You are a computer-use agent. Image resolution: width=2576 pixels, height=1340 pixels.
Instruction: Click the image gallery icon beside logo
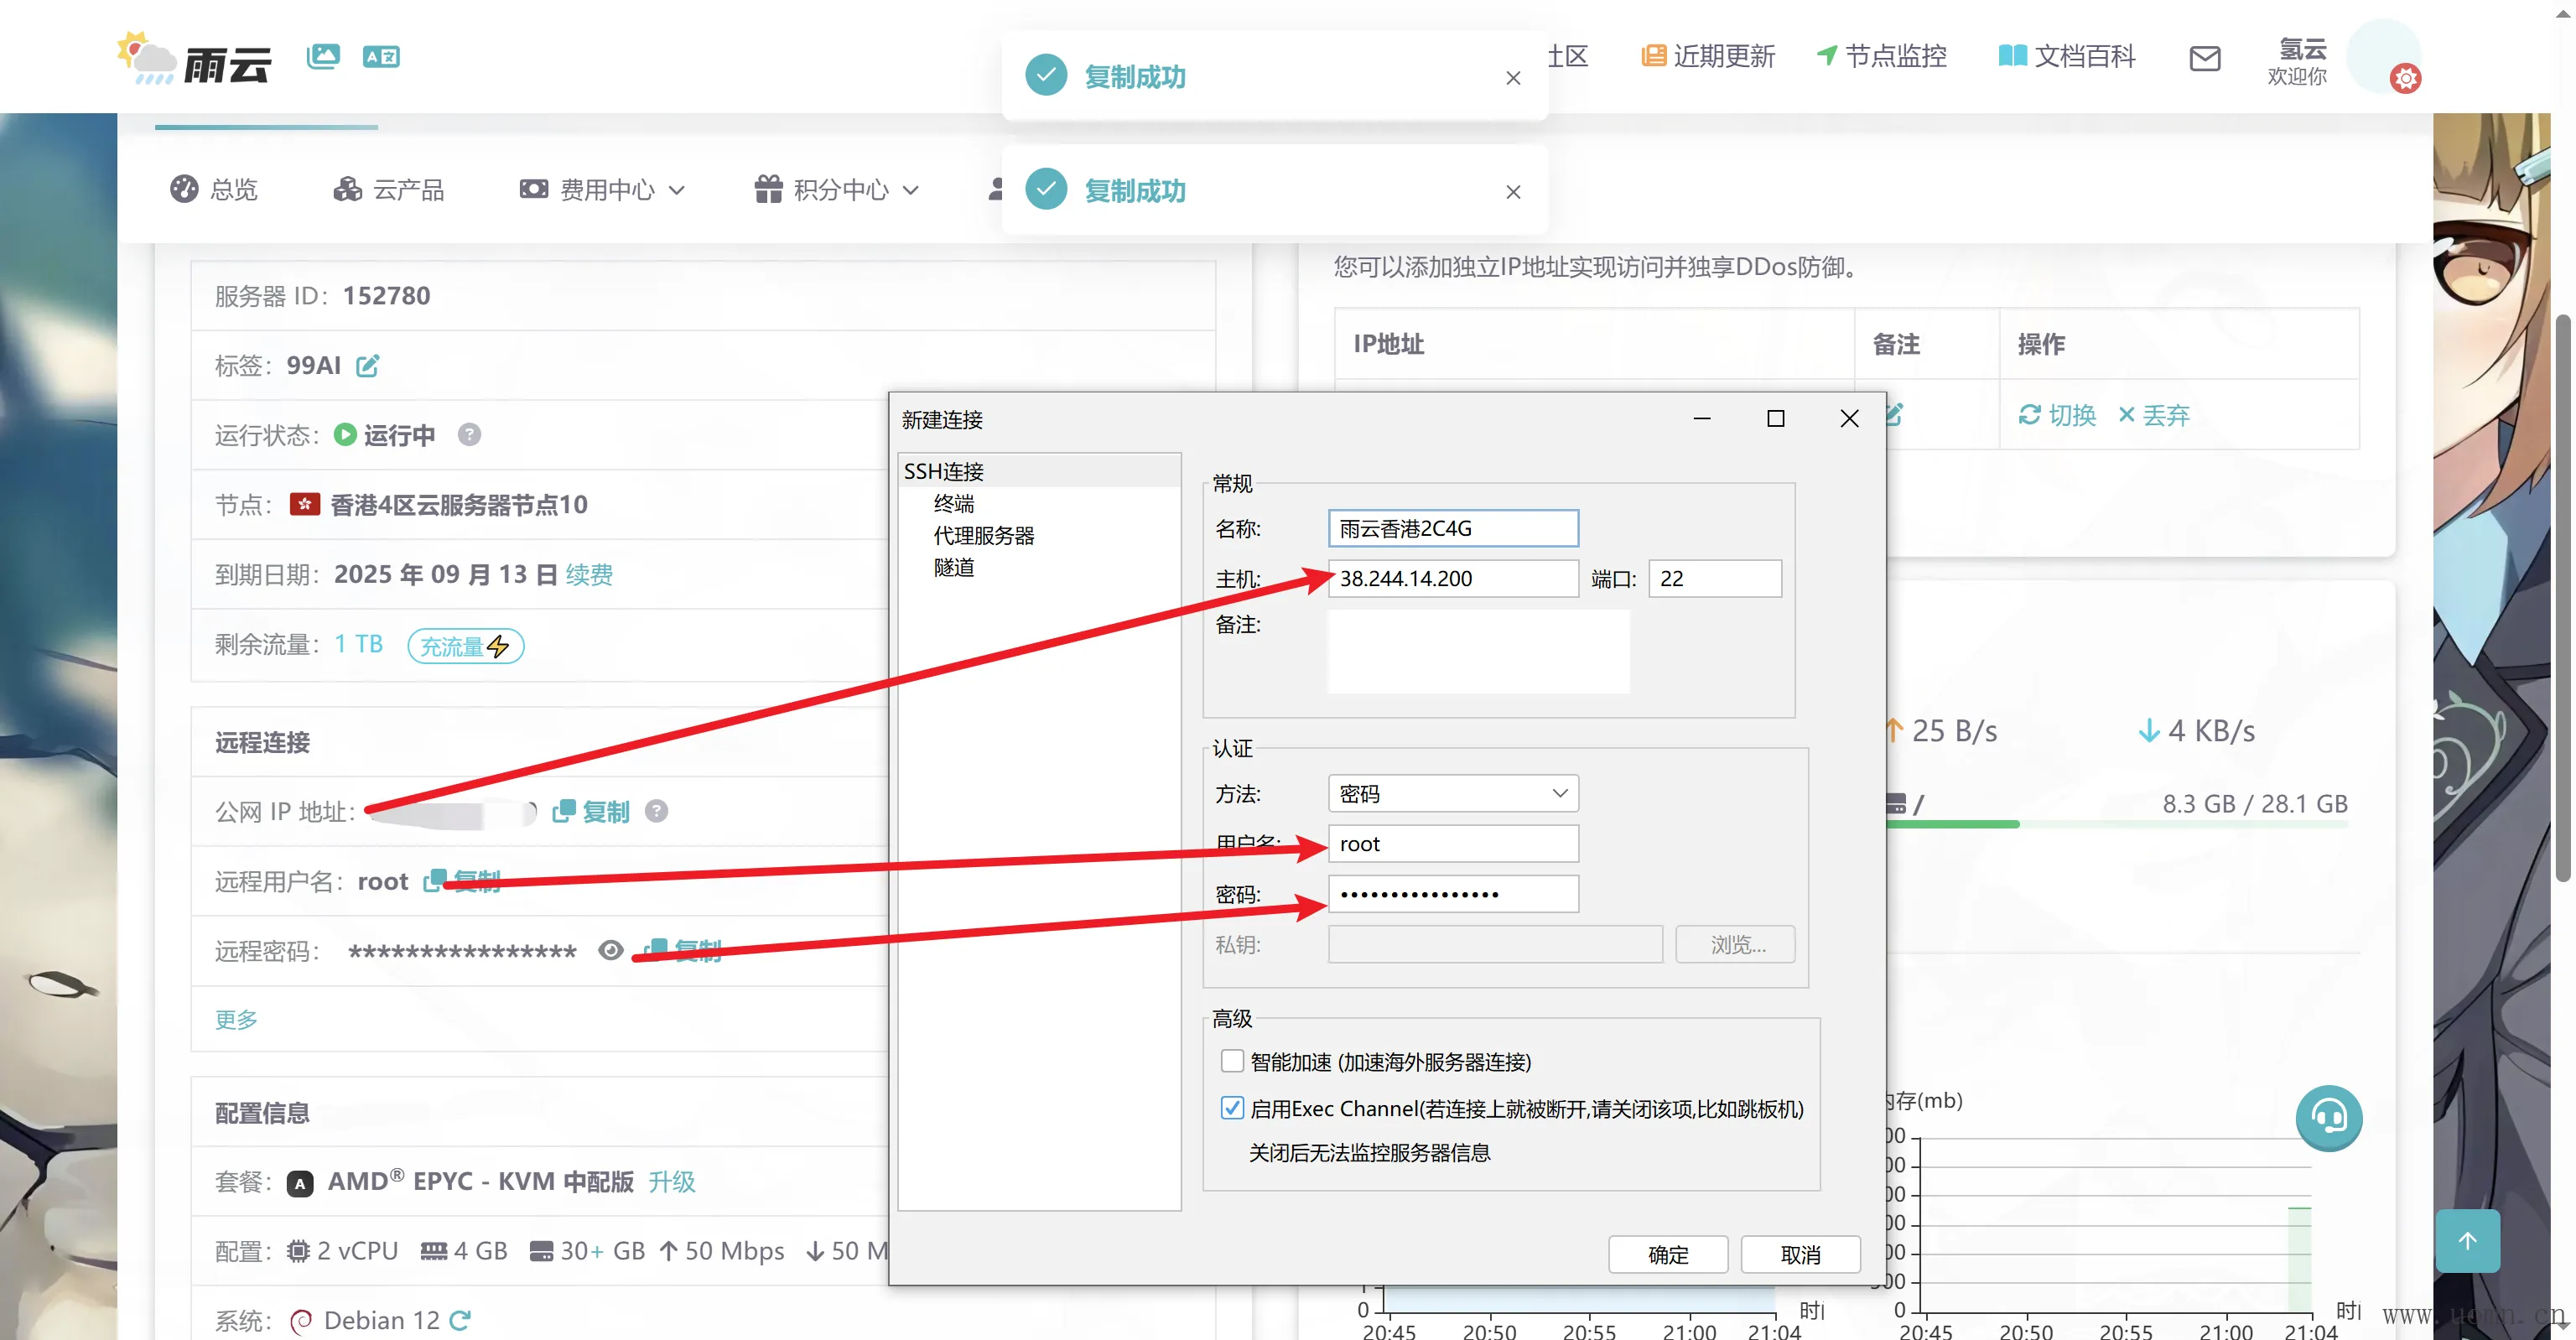pyautogui.click(x=323, y=56)
